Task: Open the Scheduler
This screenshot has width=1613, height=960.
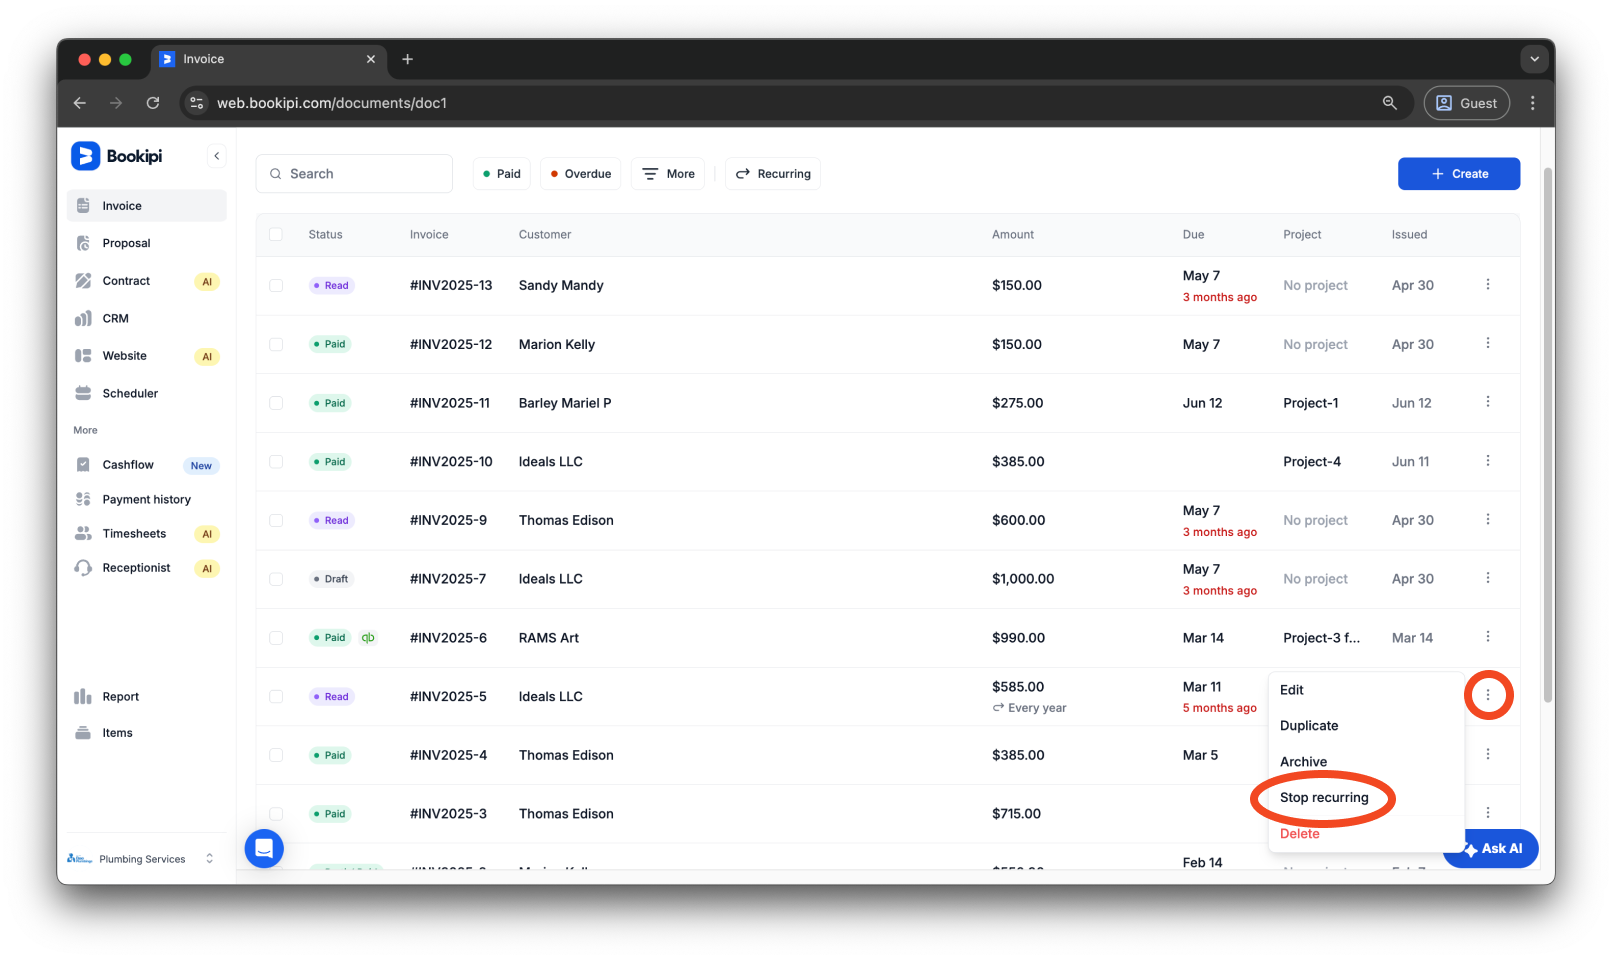Action: pos(130,393)
